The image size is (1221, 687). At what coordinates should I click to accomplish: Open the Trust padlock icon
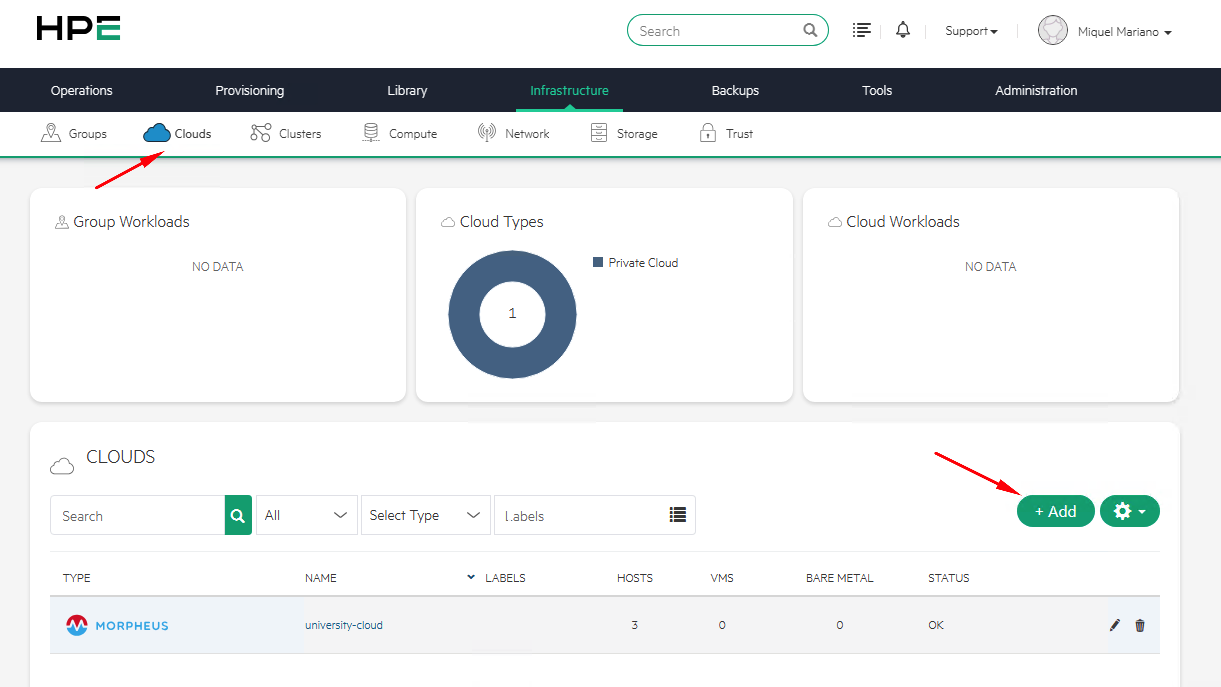click(708, 133)
